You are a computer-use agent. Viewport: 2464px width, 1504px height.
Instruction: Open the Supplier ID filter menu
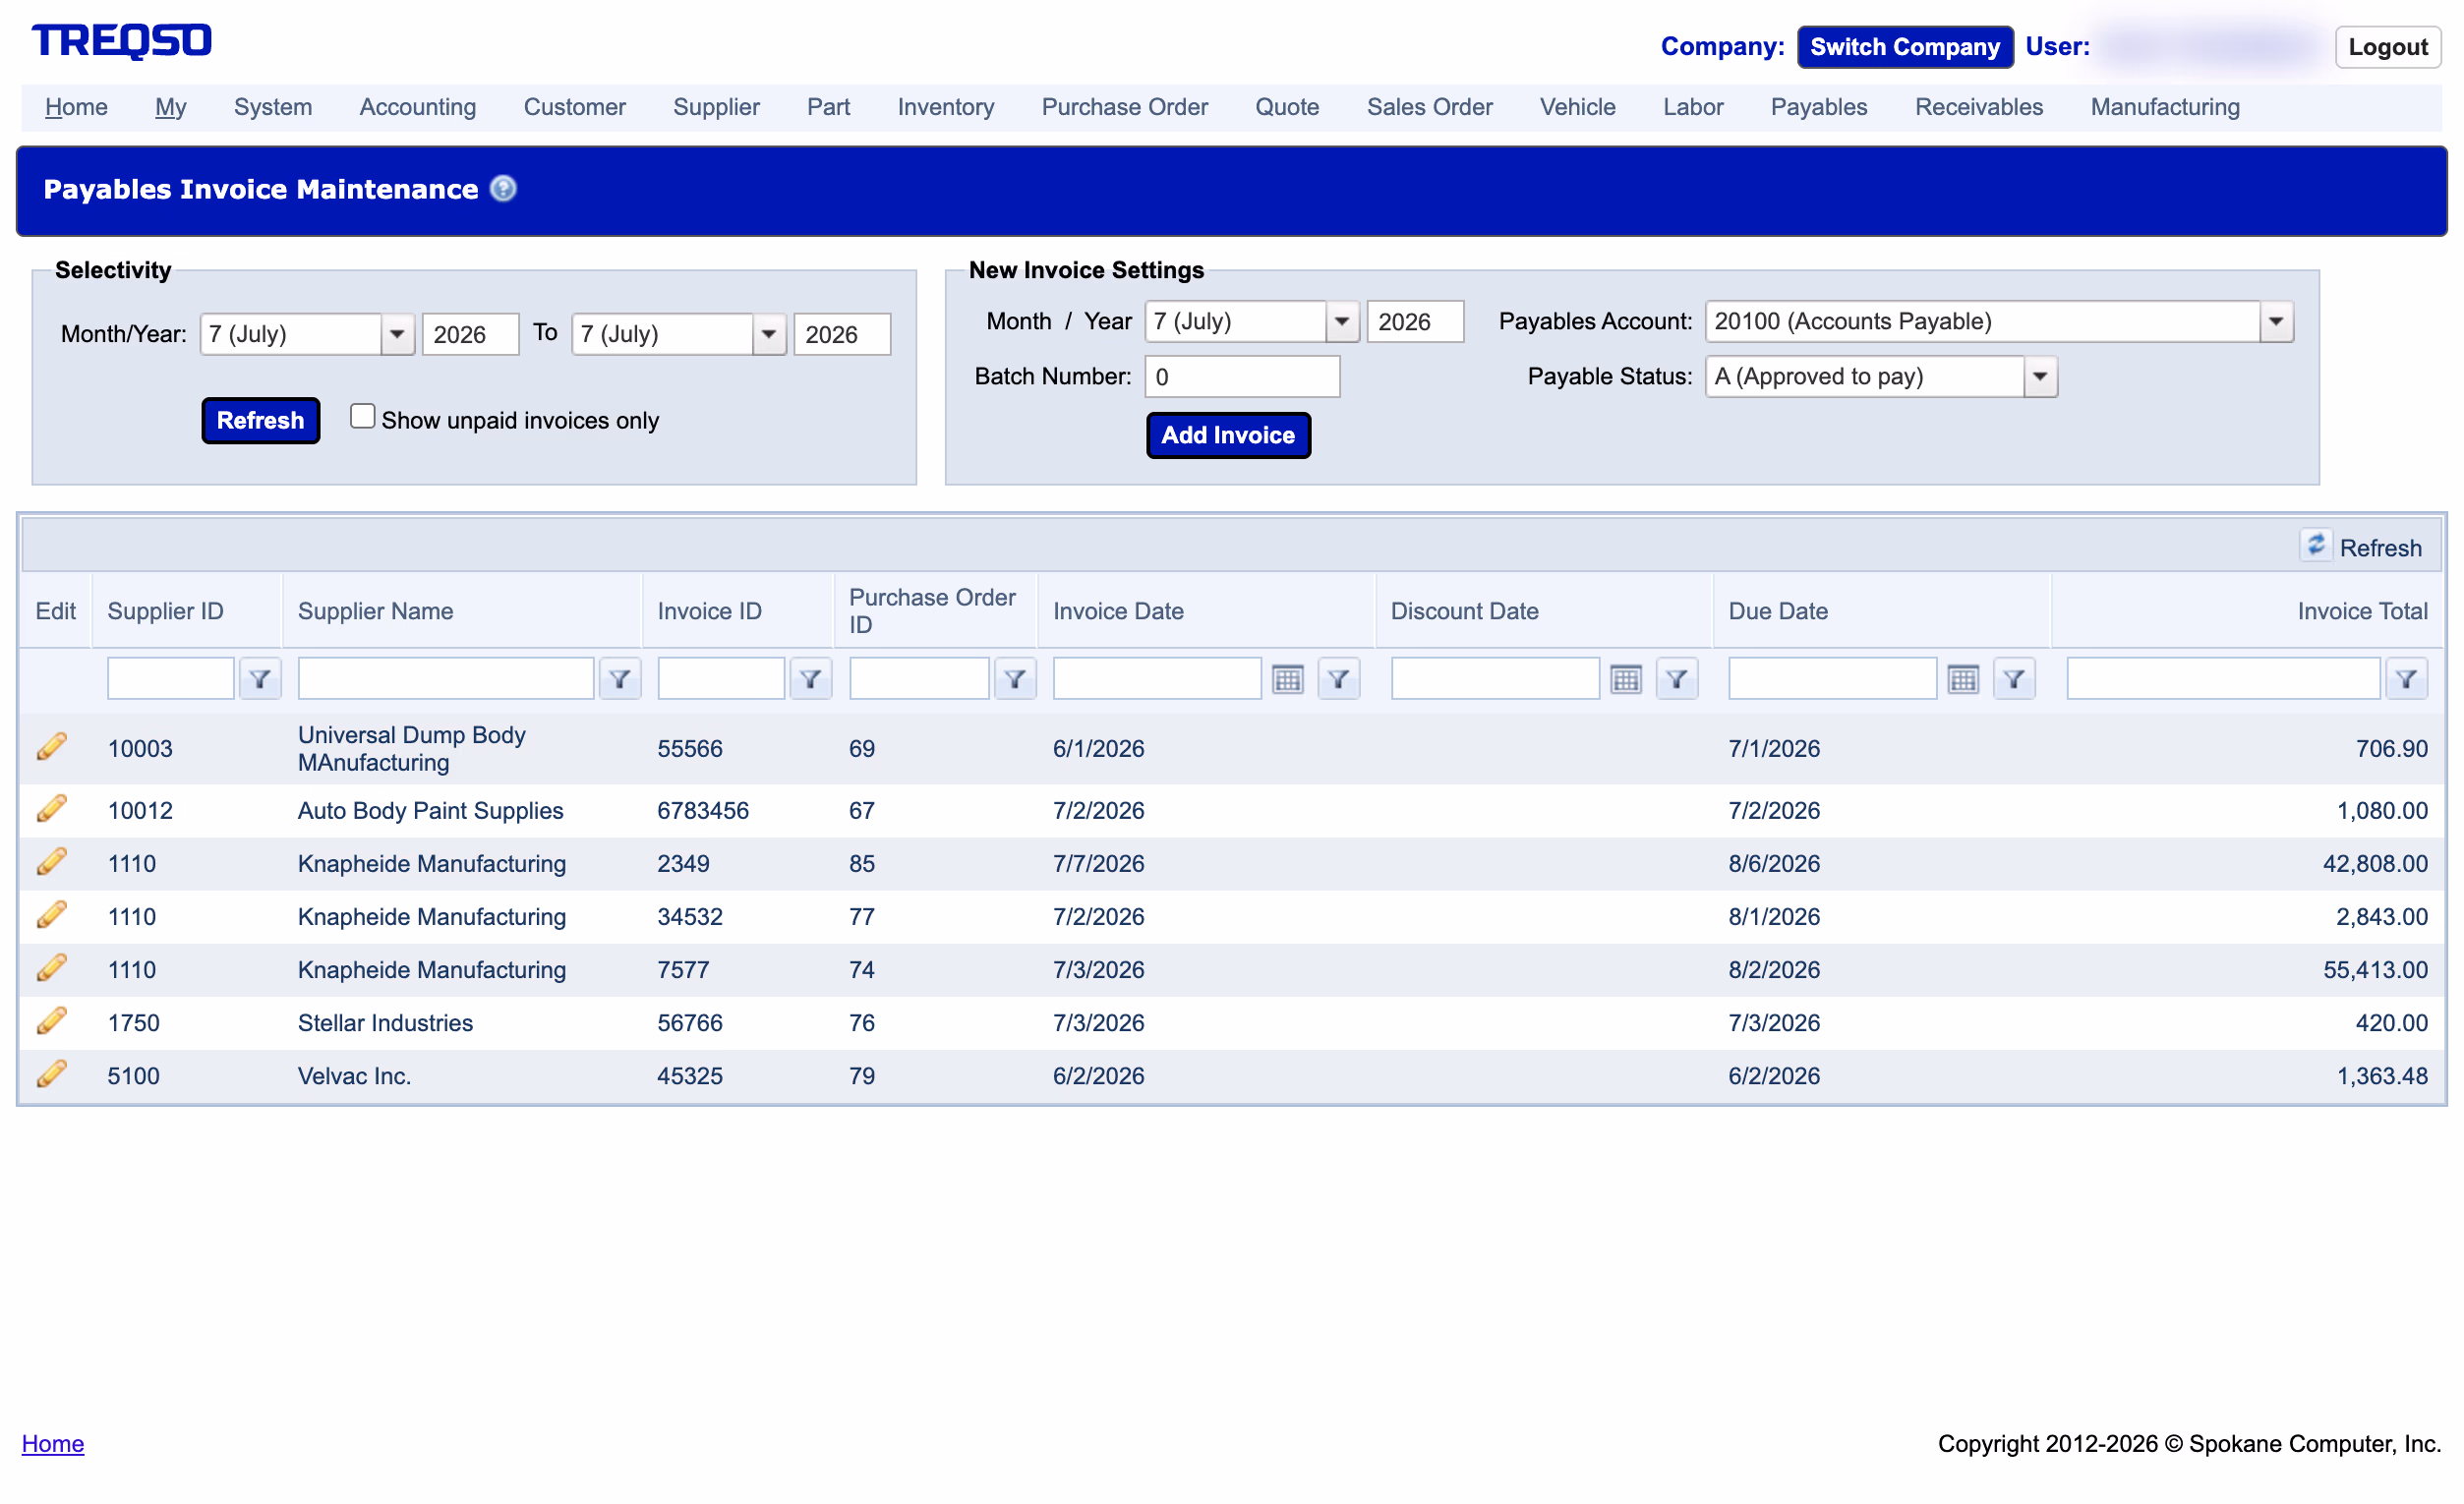(x=260, y=679)
